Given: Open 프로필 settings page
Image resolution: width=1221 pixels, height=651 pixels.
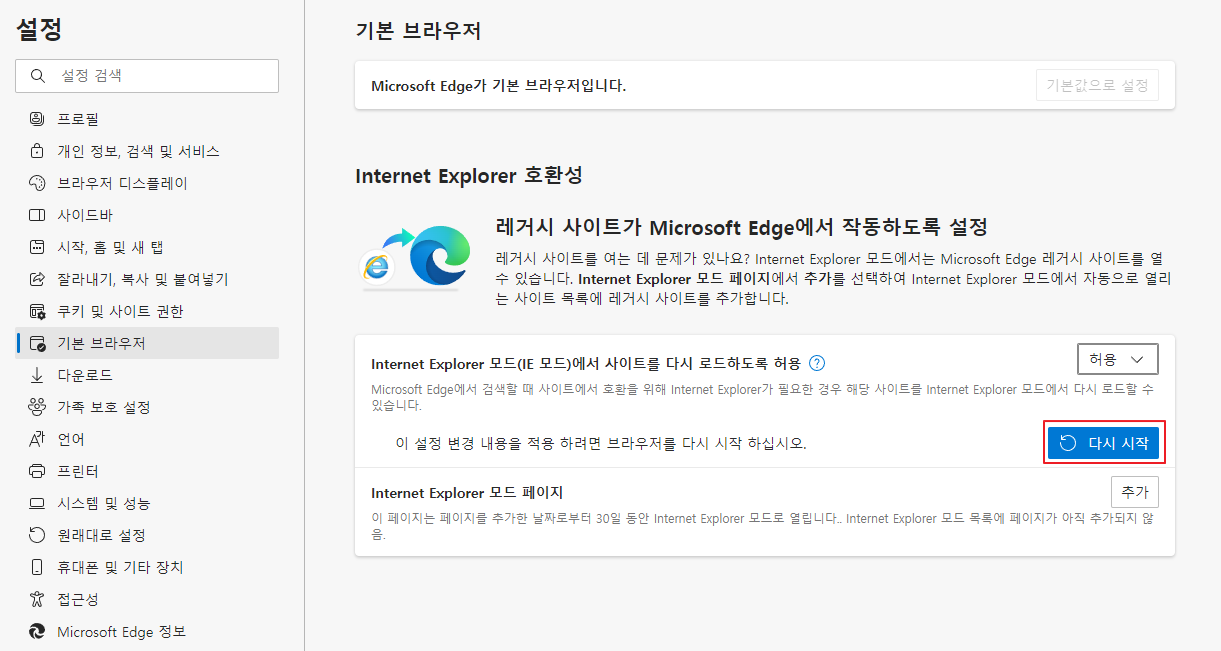Looking at the screenshot, I should click(x=147, y=119).
